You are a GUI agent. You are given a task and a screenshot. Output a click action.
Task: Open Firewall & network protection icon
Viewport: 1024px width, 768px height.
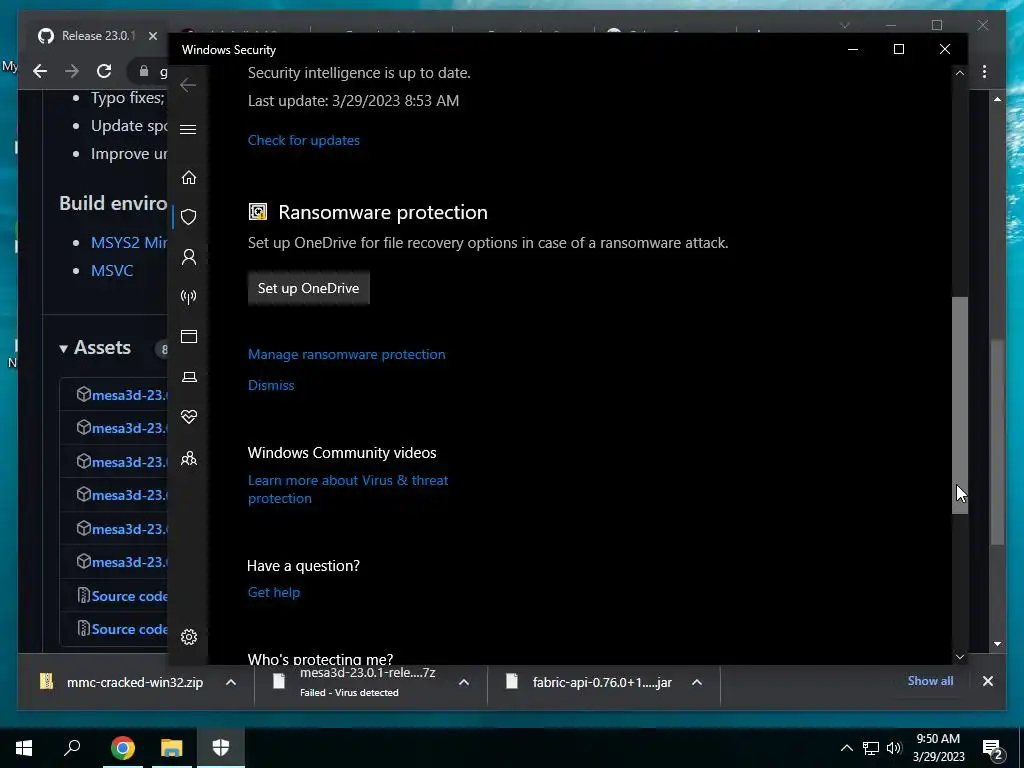coord(189,297)
